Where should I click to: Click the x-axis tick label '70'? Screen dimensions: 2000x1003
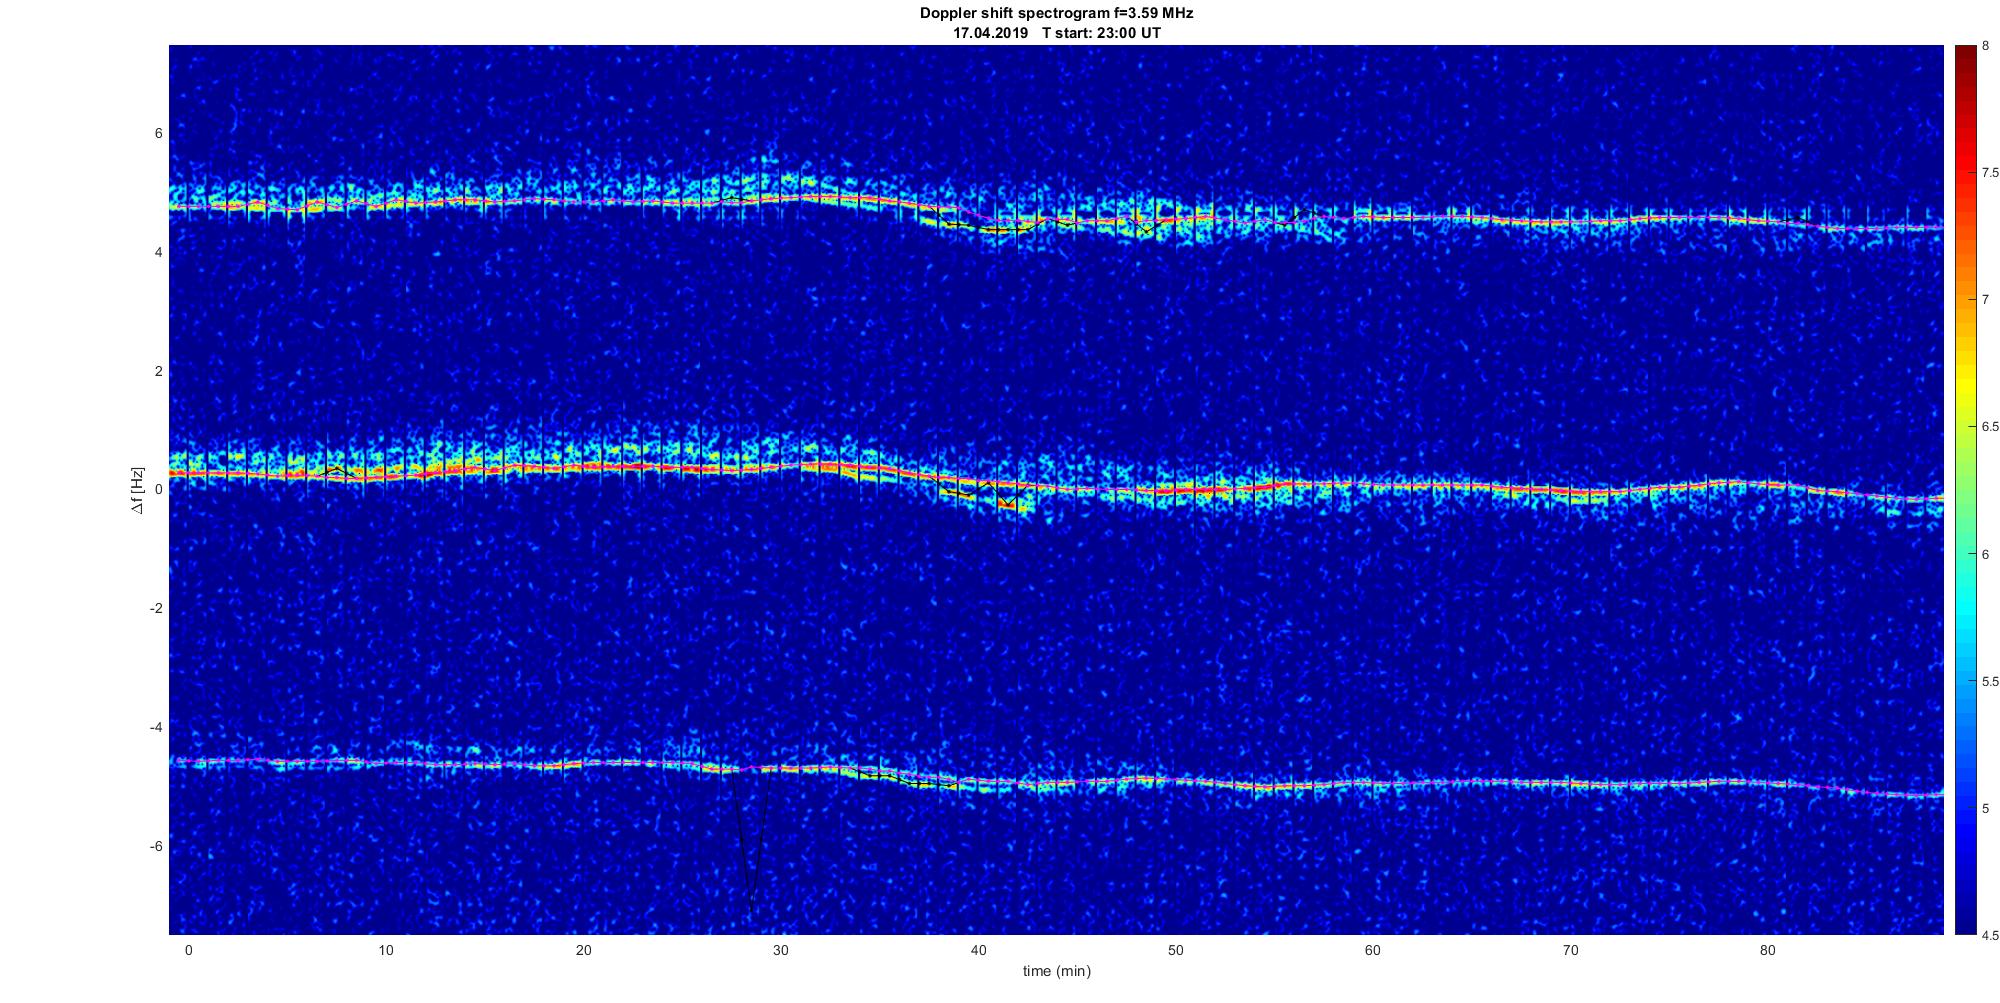pyautogui.click(x=1571, y=951)
